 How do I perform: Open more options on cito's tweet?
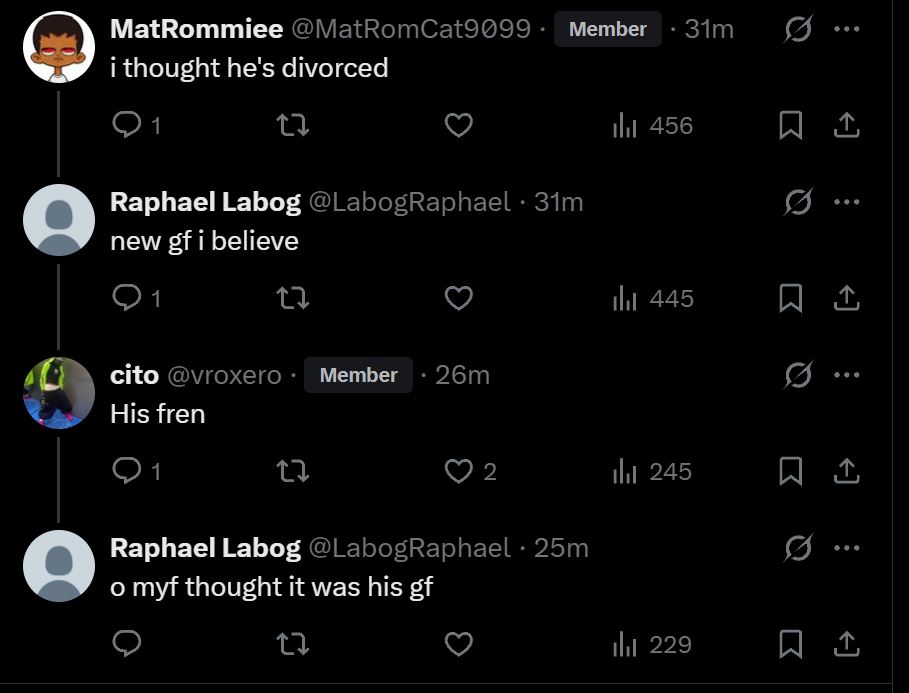pos(846,375)
